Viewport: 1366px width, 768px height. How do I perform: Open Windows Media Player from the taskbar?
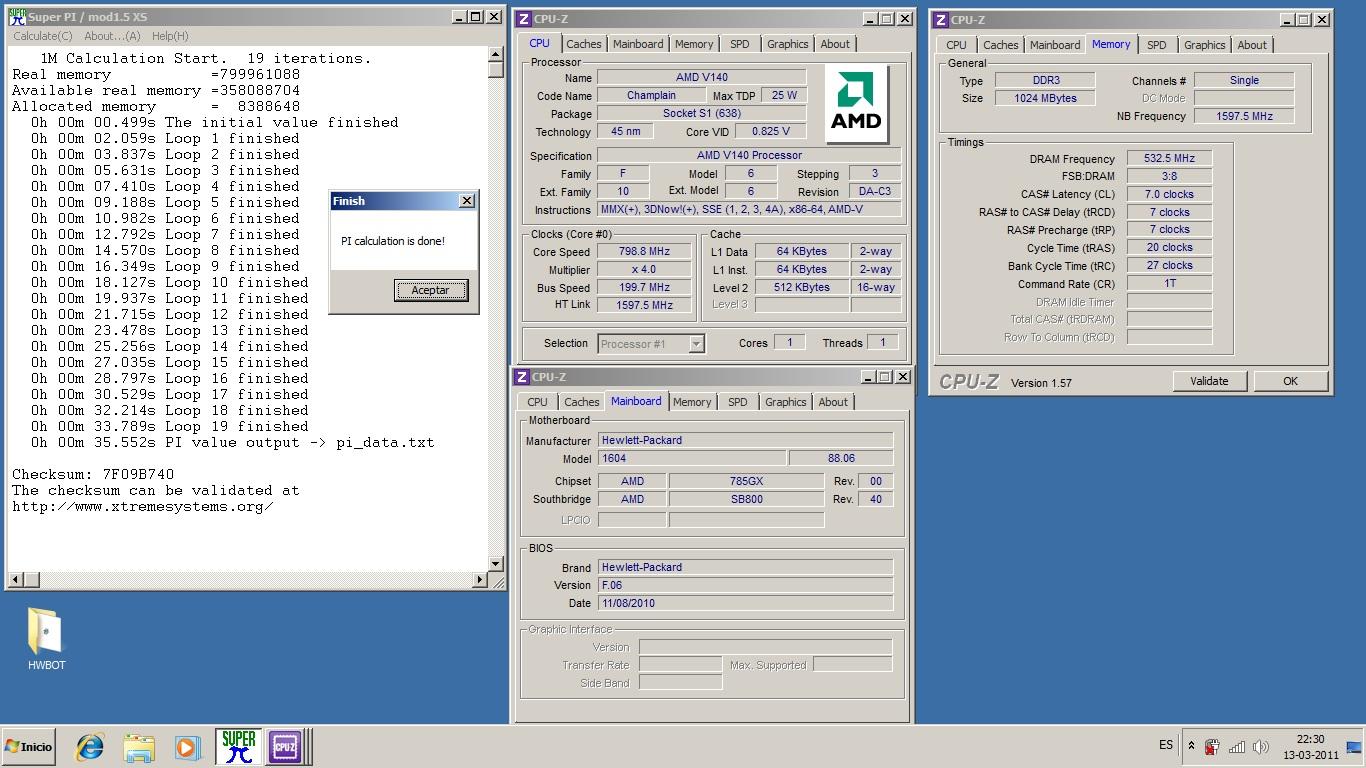coord(187,747)
